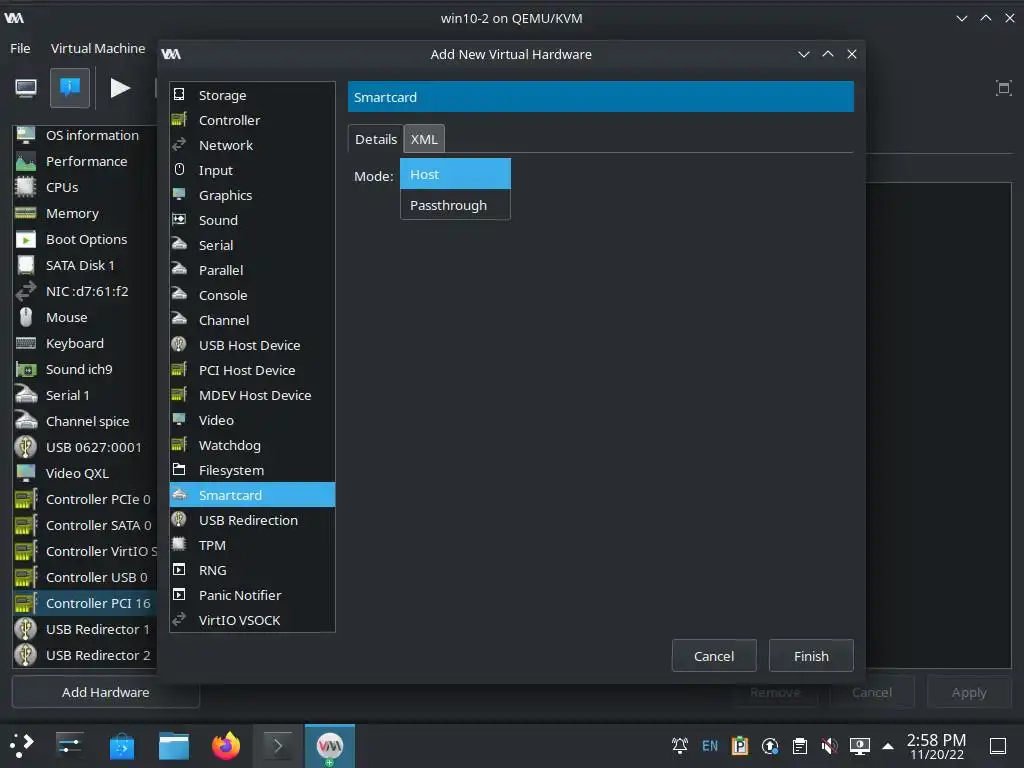
Task: Choose Network hardware type
Action: (252, 145)
